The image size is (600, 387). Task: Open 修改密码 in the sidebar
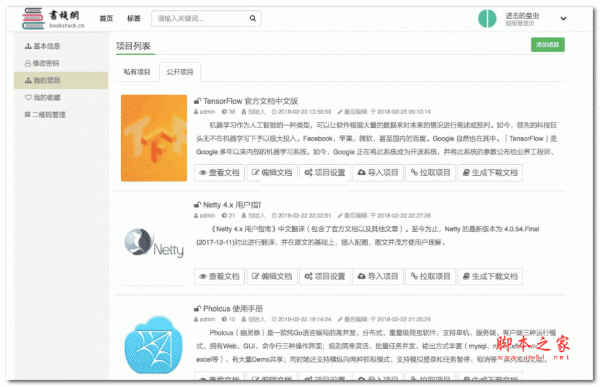(42, 63)
